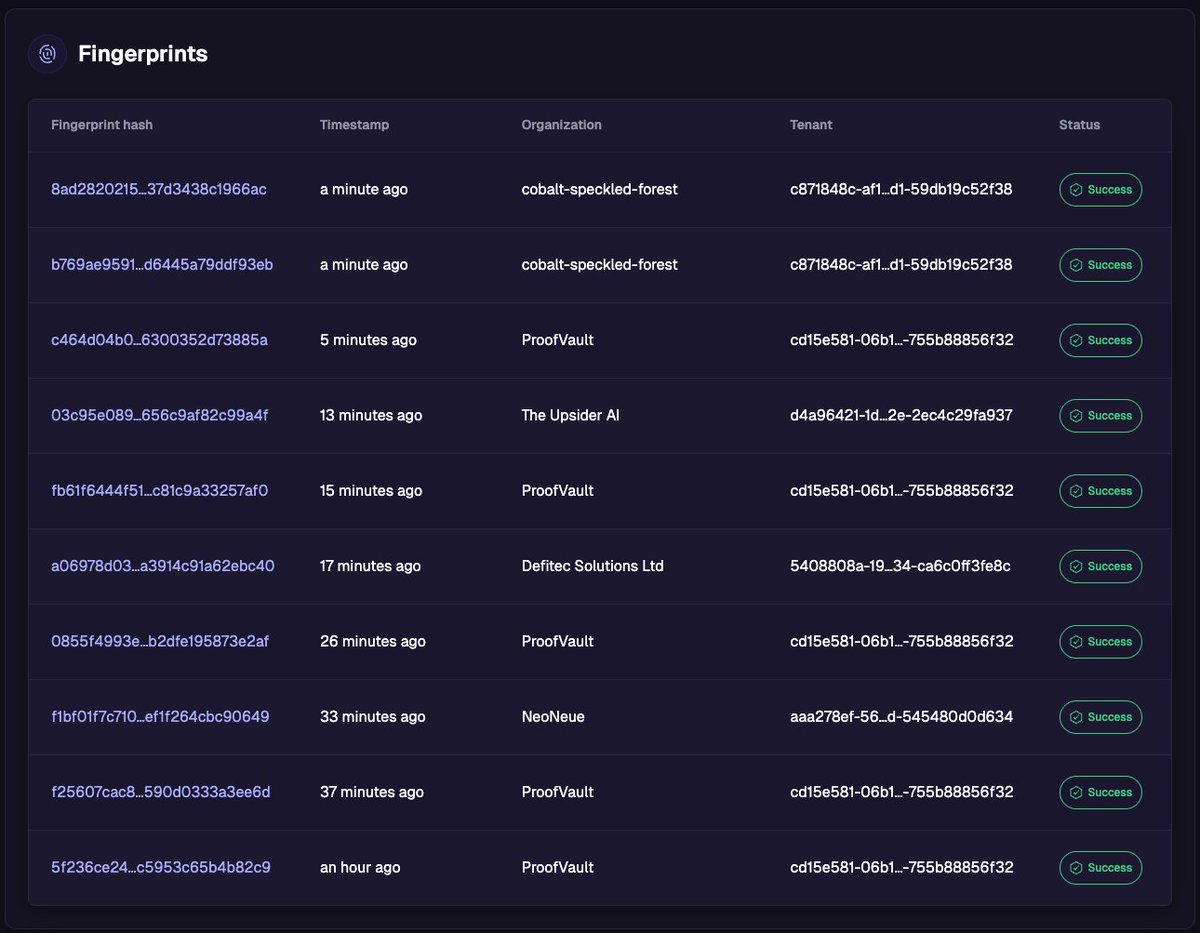
Task: Select ProofVault in 15 minutes ago row
Action: coord(558,491)
